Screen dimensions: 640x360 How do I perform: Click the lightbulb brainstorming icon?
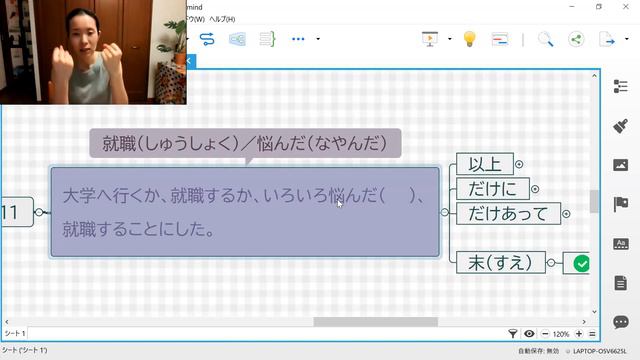point(470,39)
